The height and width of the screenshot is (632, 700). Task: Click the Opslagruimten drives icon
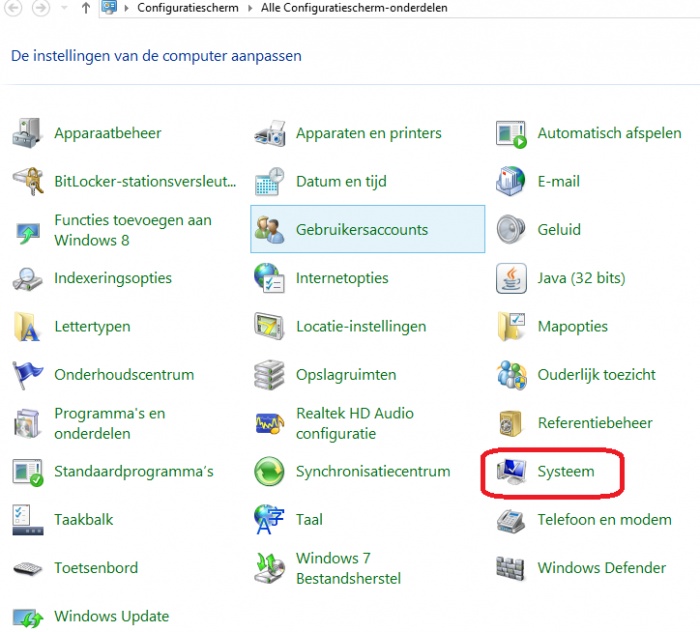[269, 374]
